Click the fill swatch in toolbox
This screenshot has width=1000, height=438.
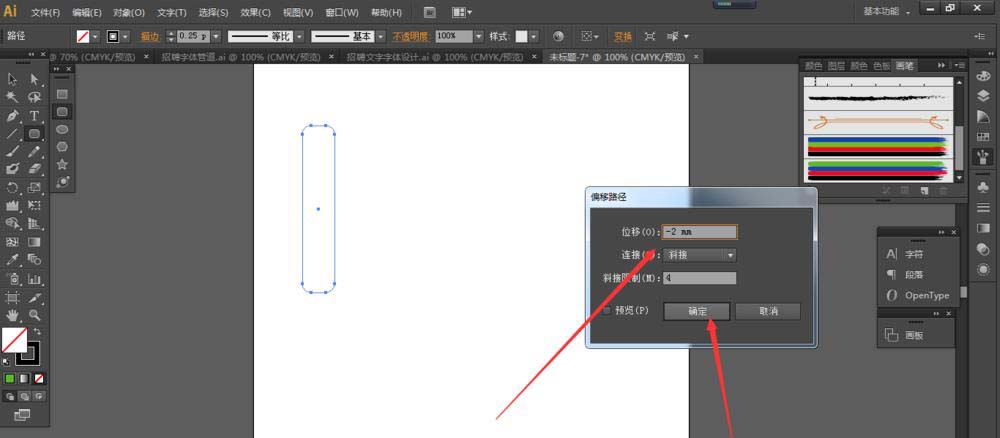point(13,340)
